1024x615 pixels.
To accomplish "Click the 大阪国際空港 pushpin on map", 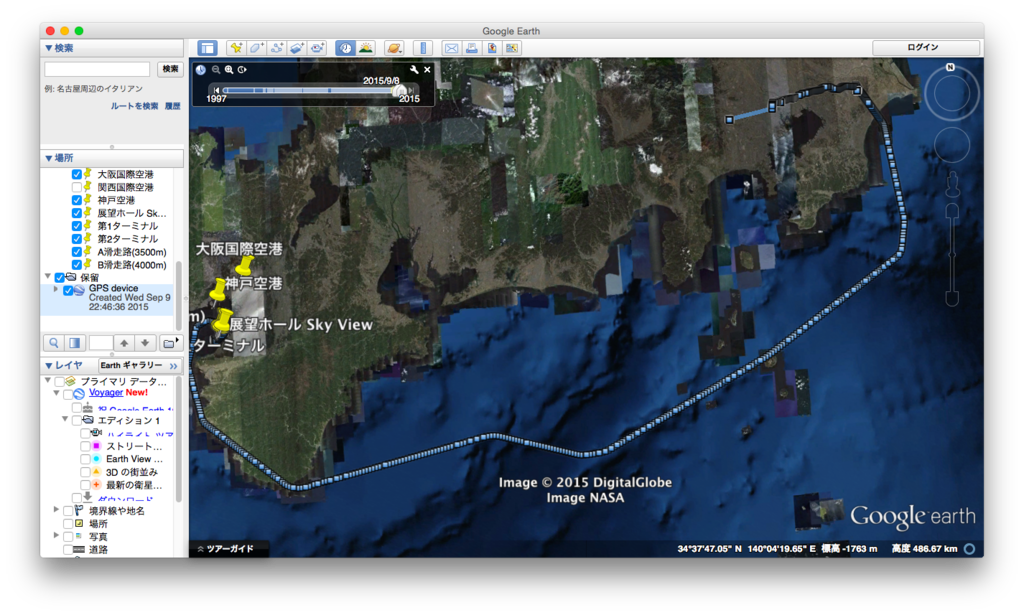I will (x=244, y=265).
